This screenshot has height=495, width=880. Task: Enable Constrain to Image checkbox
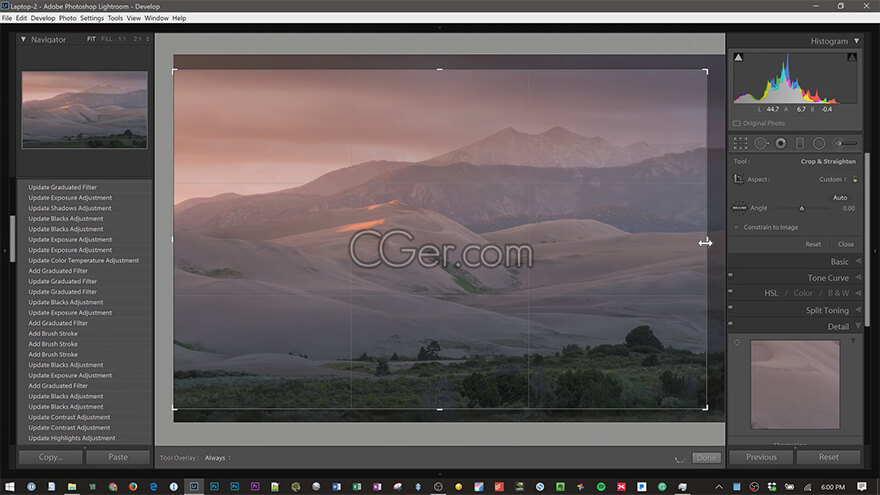click(x=737, y=227)
